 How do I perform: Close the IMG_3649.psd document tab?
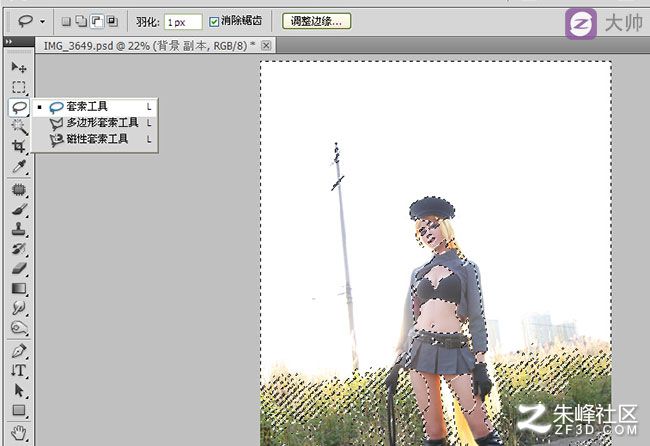tap(267, 46)
